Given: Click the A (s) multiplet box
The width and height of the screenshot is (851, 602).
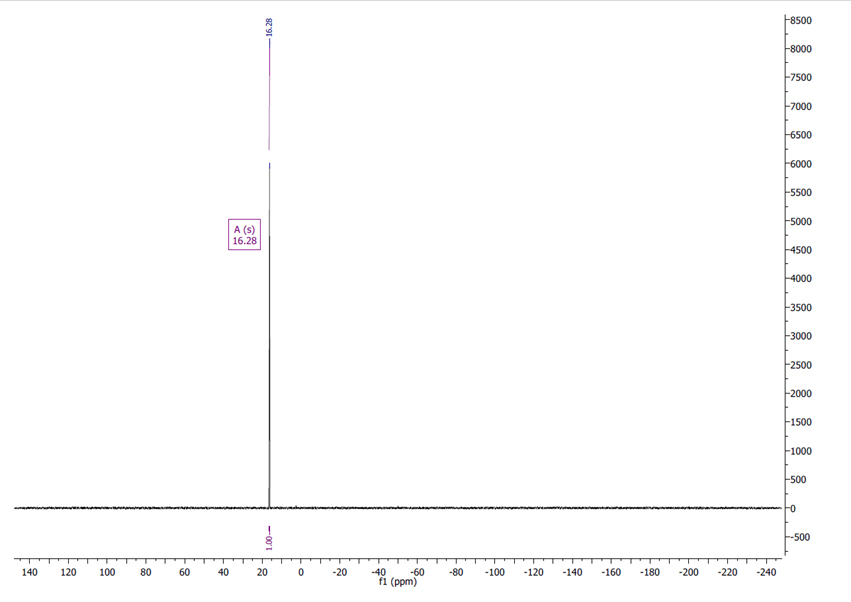Looking at the screenshot, I should (244, 235).
